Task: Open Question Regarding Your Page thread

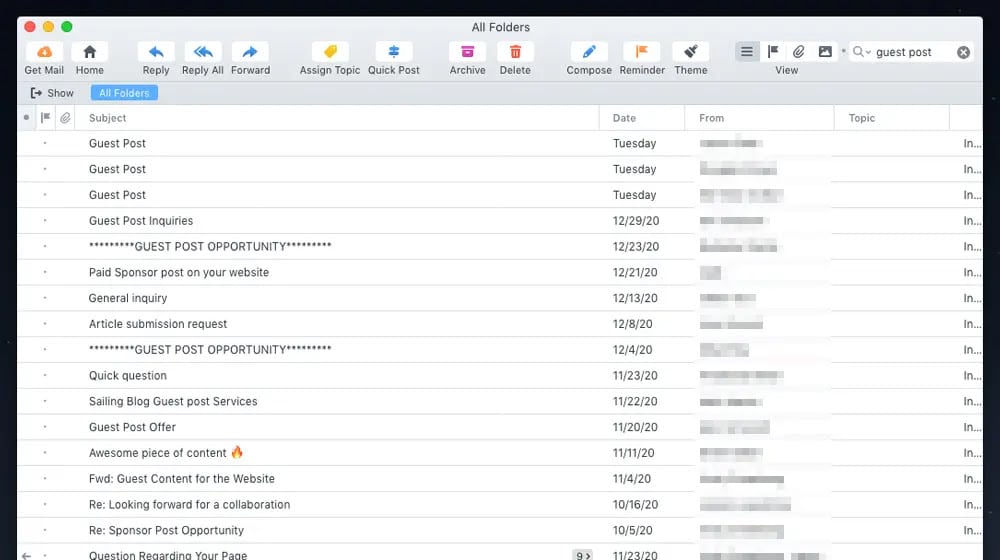Action: click(x=500, y=554)
